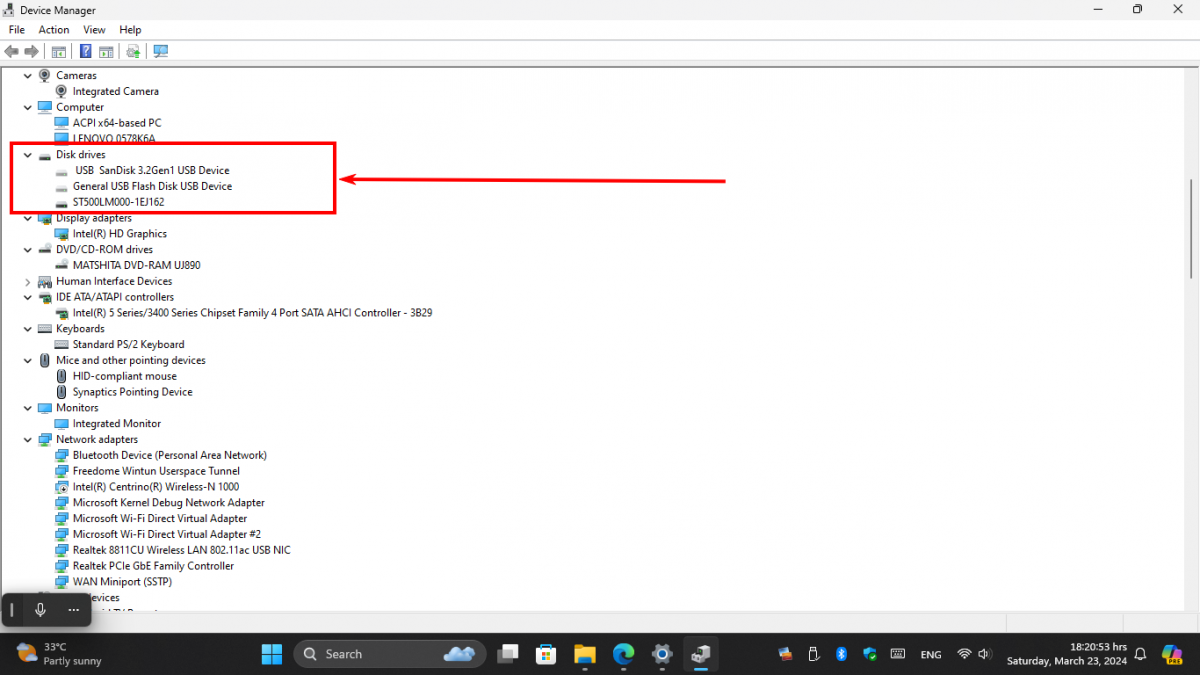Collapse the Cameras category
Viewport: 1200px width, 675px height.
pos(28,76)
